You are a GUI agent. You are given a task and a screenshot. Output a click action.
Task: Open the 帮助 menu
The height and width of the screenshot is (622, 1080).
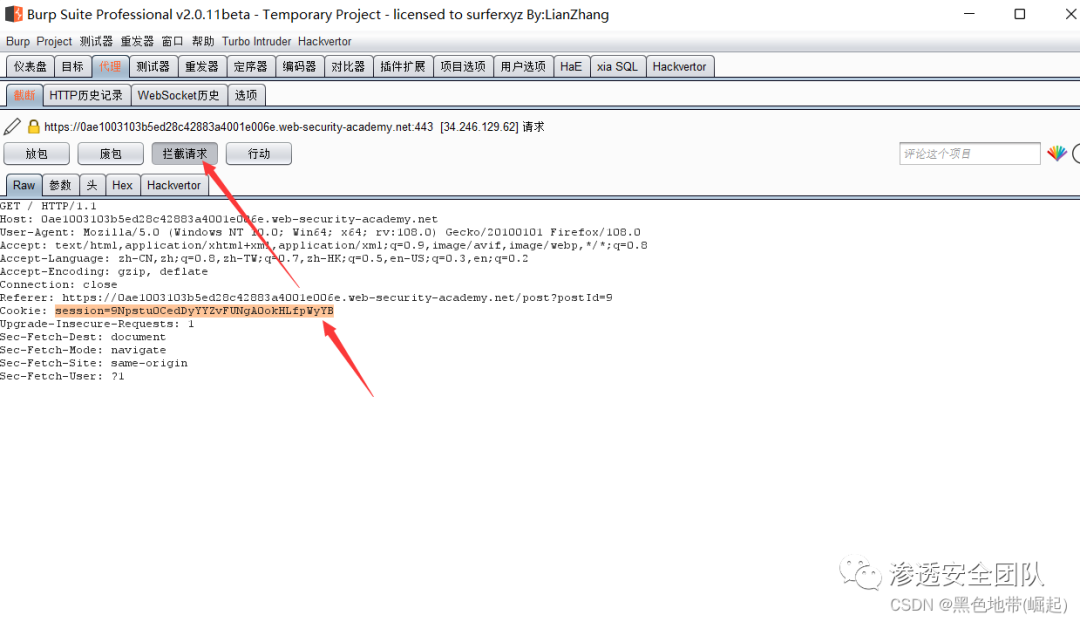pyautogui.click(x=202, y=41)
